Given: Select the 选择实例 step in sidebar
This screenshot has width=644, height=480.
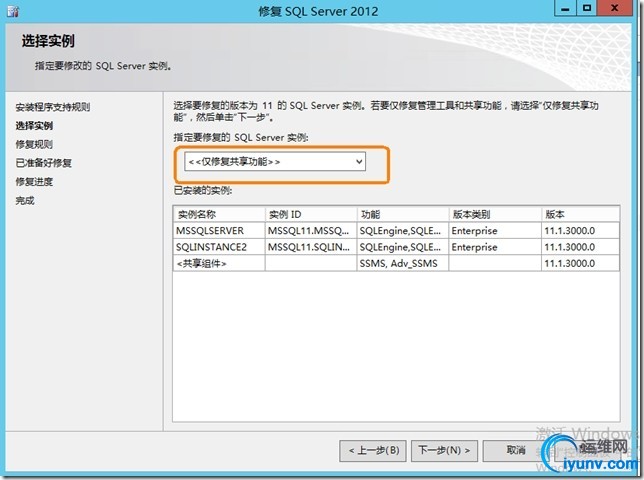Looking at the screenshot, I should (34, 126).
